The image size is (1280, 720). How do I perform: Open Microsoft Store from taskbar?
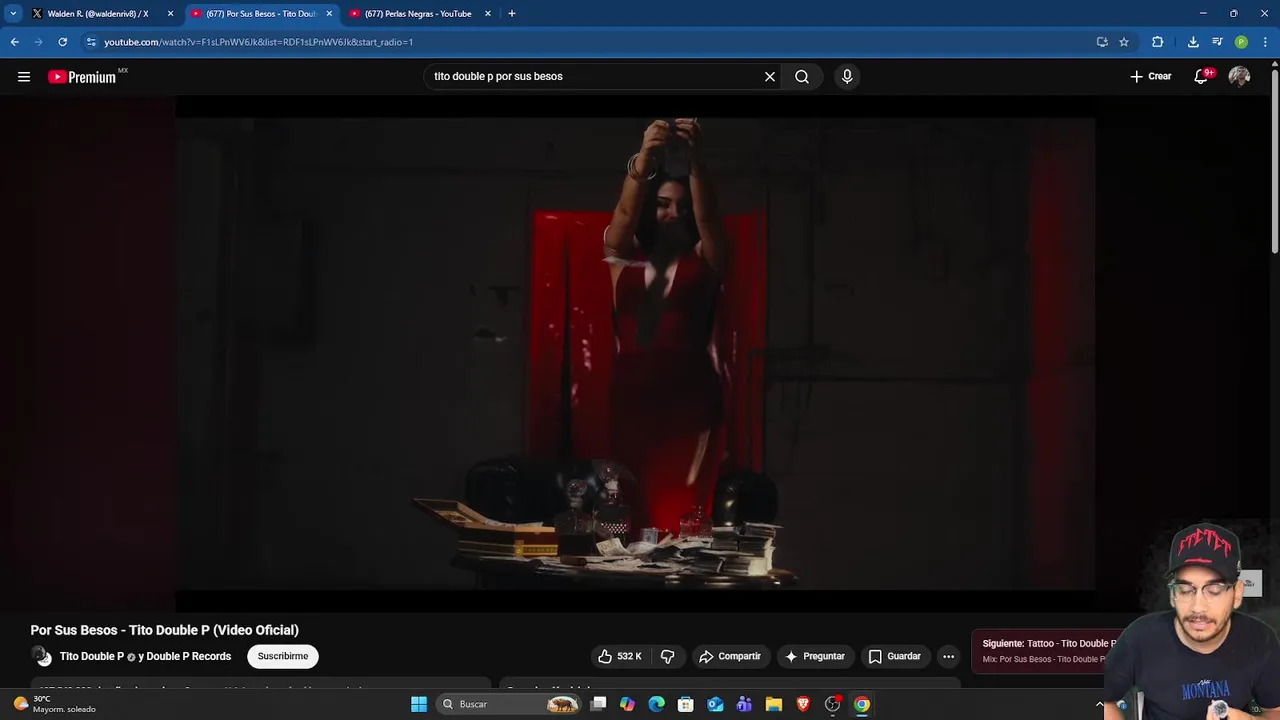pos(686,704)
